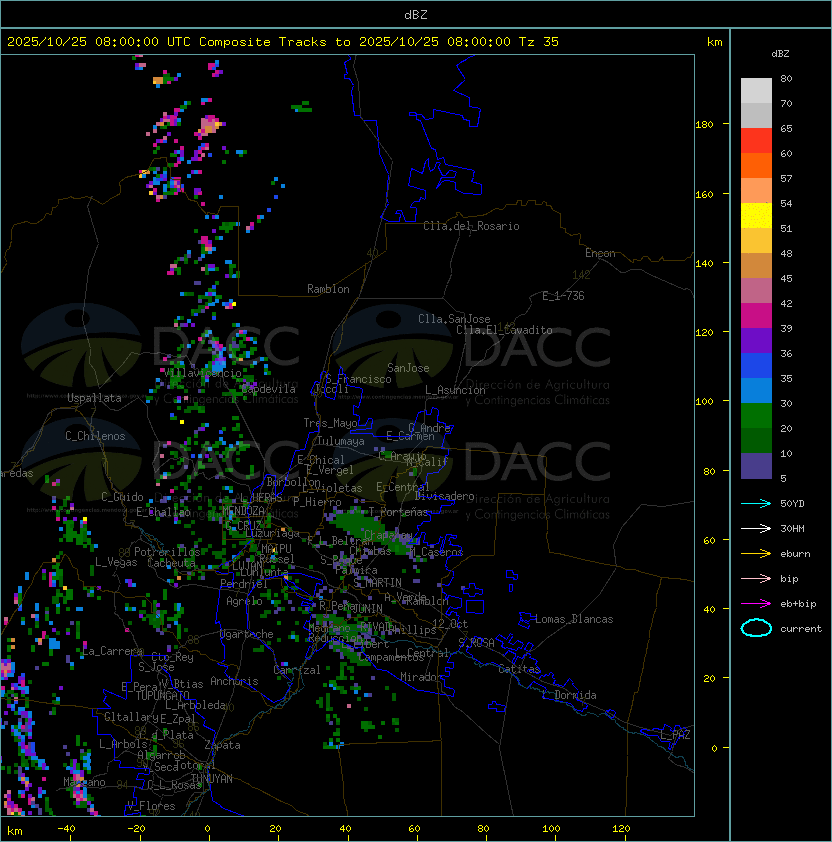Click the pink bip arrow in the legend

click(756, 578)
